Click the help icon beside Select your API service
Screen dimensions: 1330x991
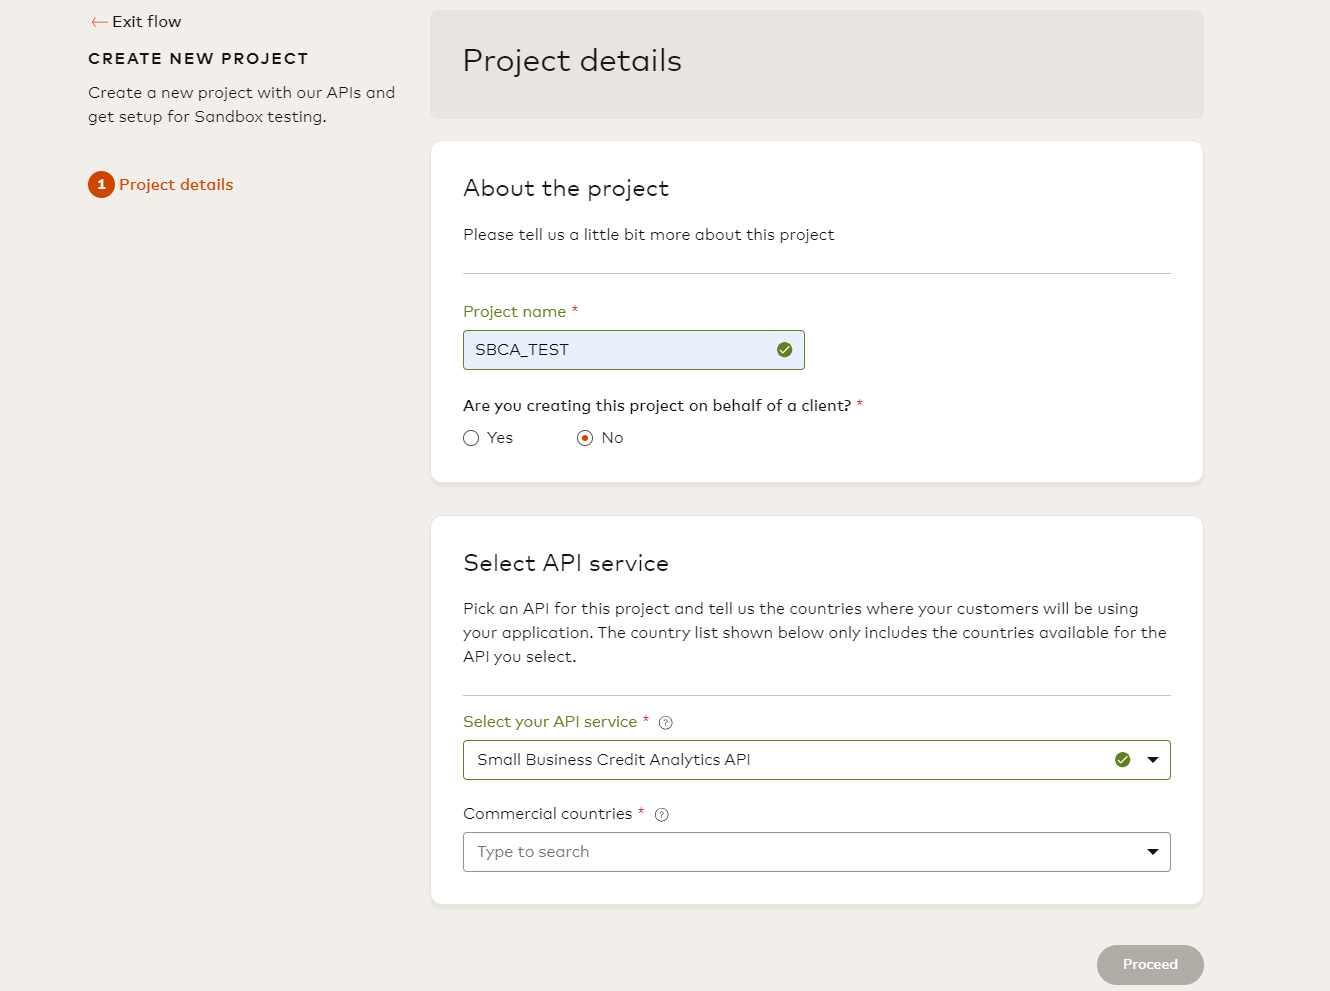click(x=666, y=723)
